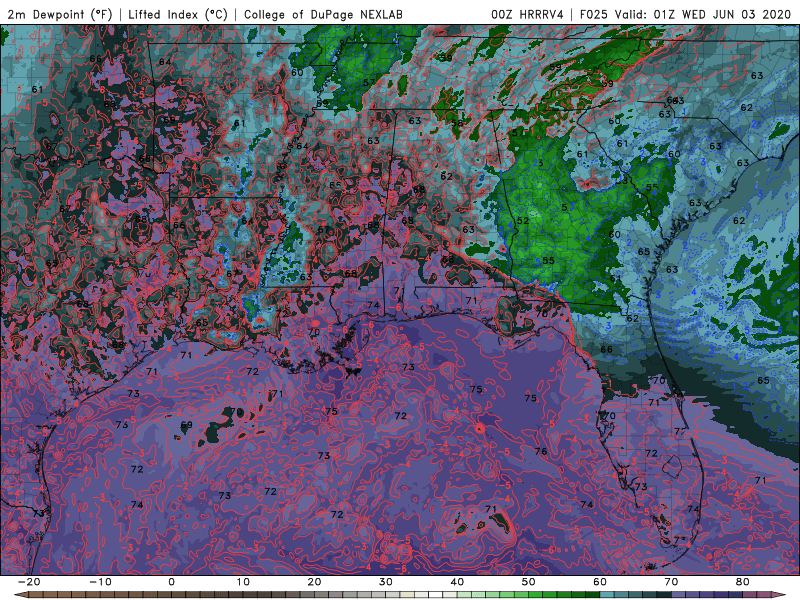This screenshot has height=600, width=800.
Task: Click the 40 label on the color scale
Action: coord(457,582)
